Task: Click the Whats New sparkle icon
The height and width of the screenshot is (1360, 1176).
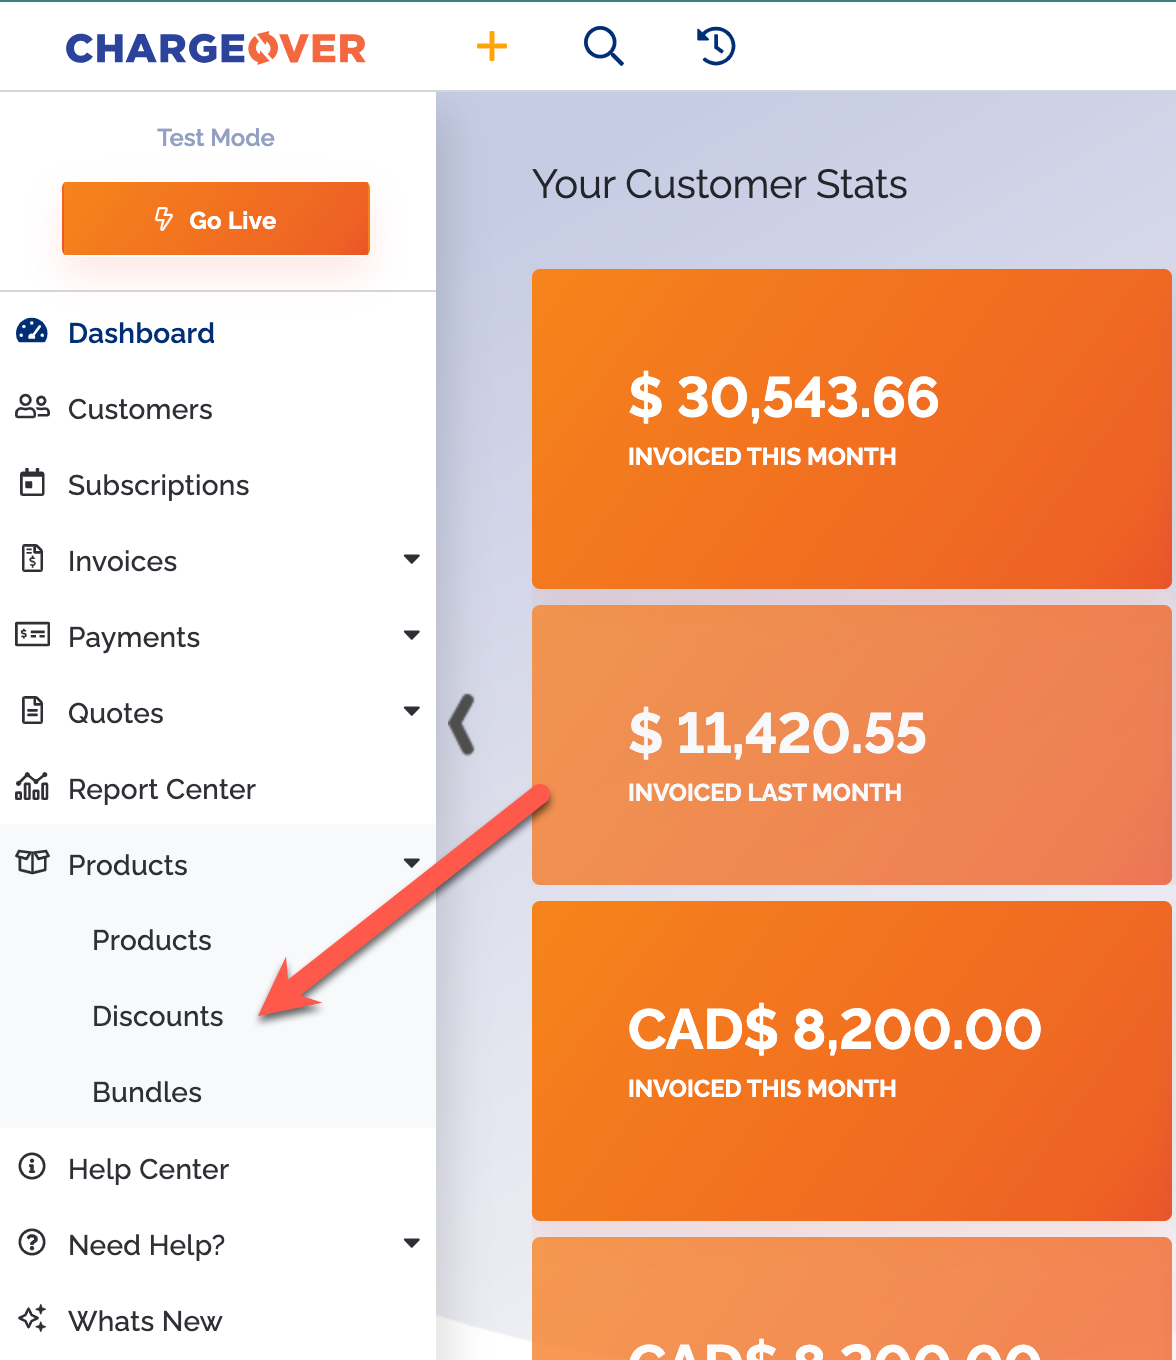Action: (32, 1318)
